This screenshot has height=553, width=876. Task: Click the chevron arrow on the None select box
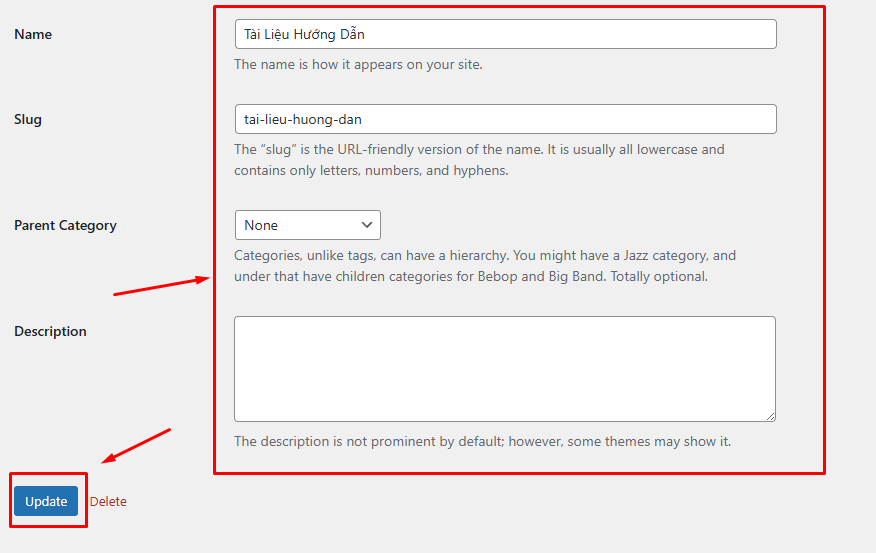click(366, 225)
